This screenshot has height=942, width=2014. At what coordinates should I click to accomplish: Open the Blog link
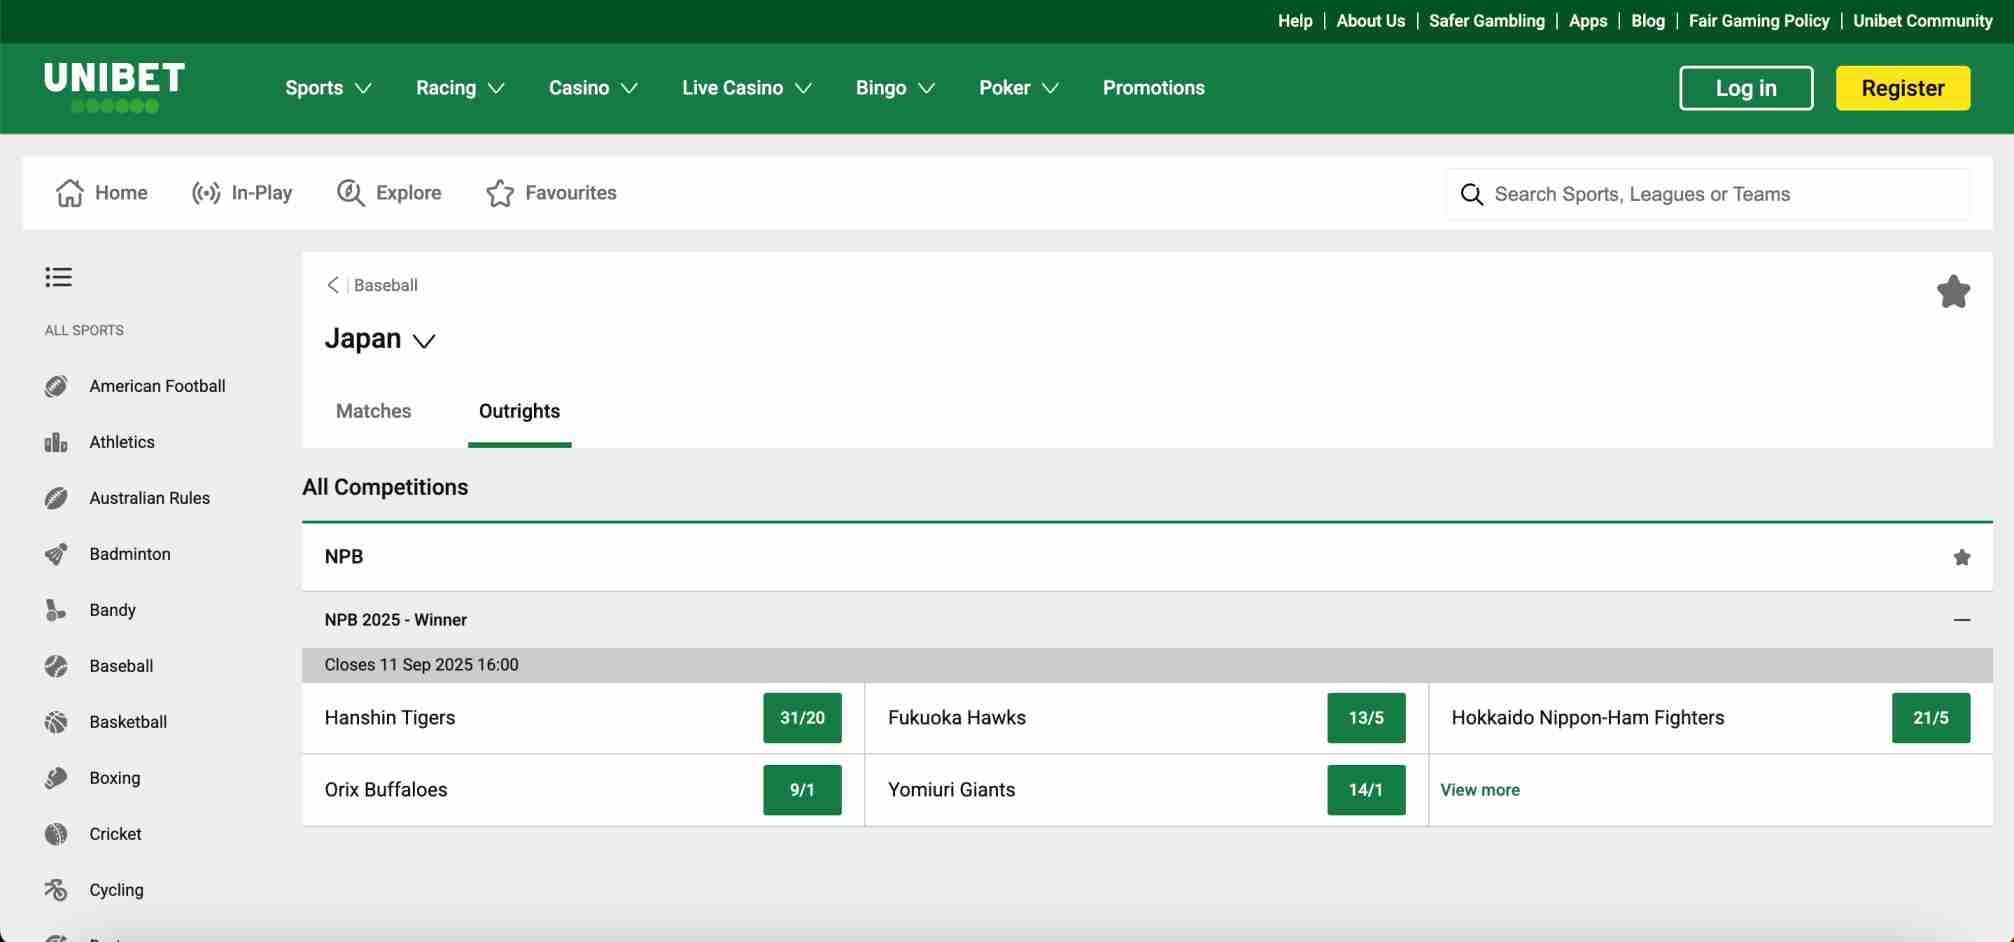coord(1648,21)
